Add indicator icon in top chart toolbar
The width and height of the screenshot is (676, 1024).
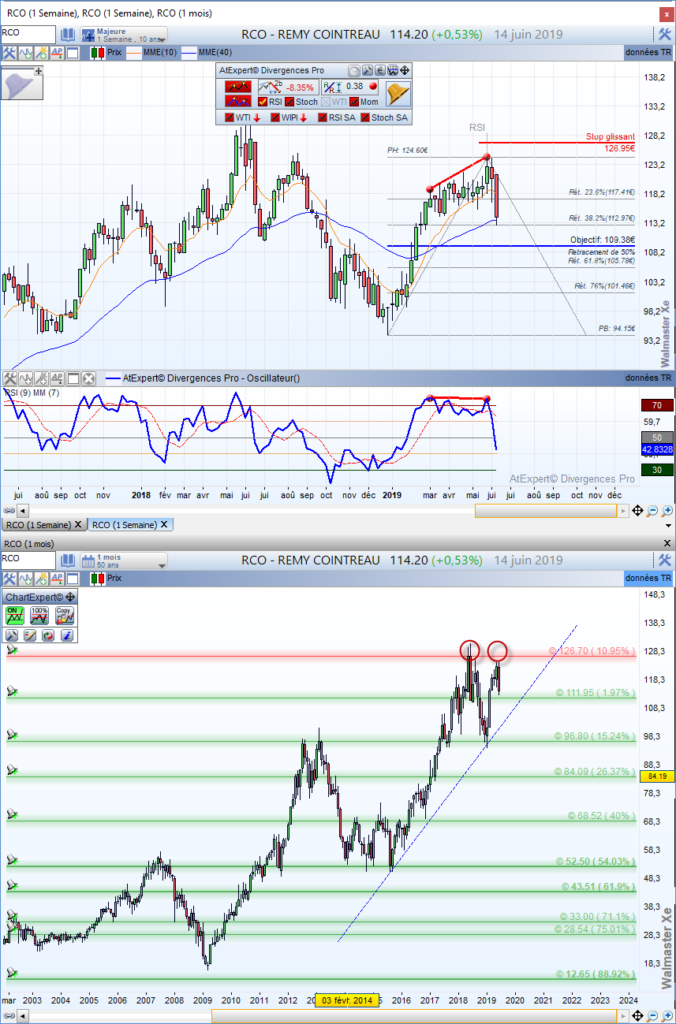coord(25,53)
